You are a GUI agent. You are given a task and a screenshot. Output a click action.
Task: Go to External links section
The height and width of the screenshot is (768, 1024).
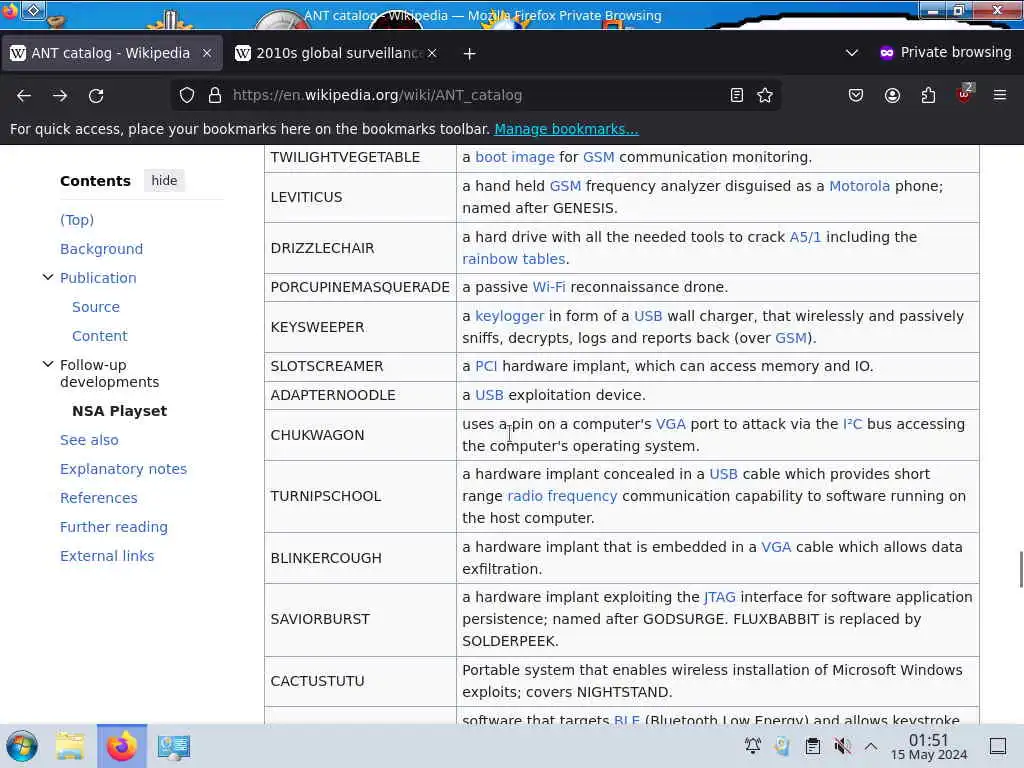[x=107, y=556]
